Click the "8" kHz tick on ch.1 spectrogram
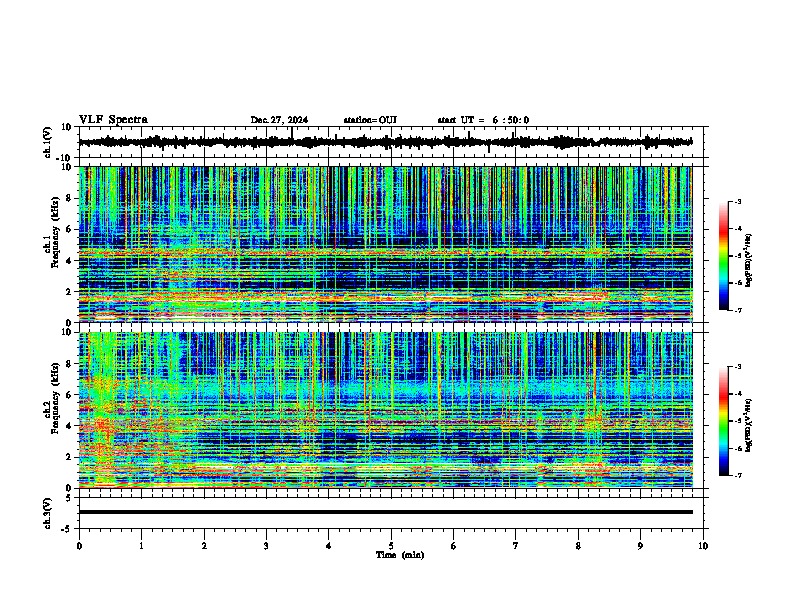The height and width of the screenshot is (612, 792). tap(69, 198)
